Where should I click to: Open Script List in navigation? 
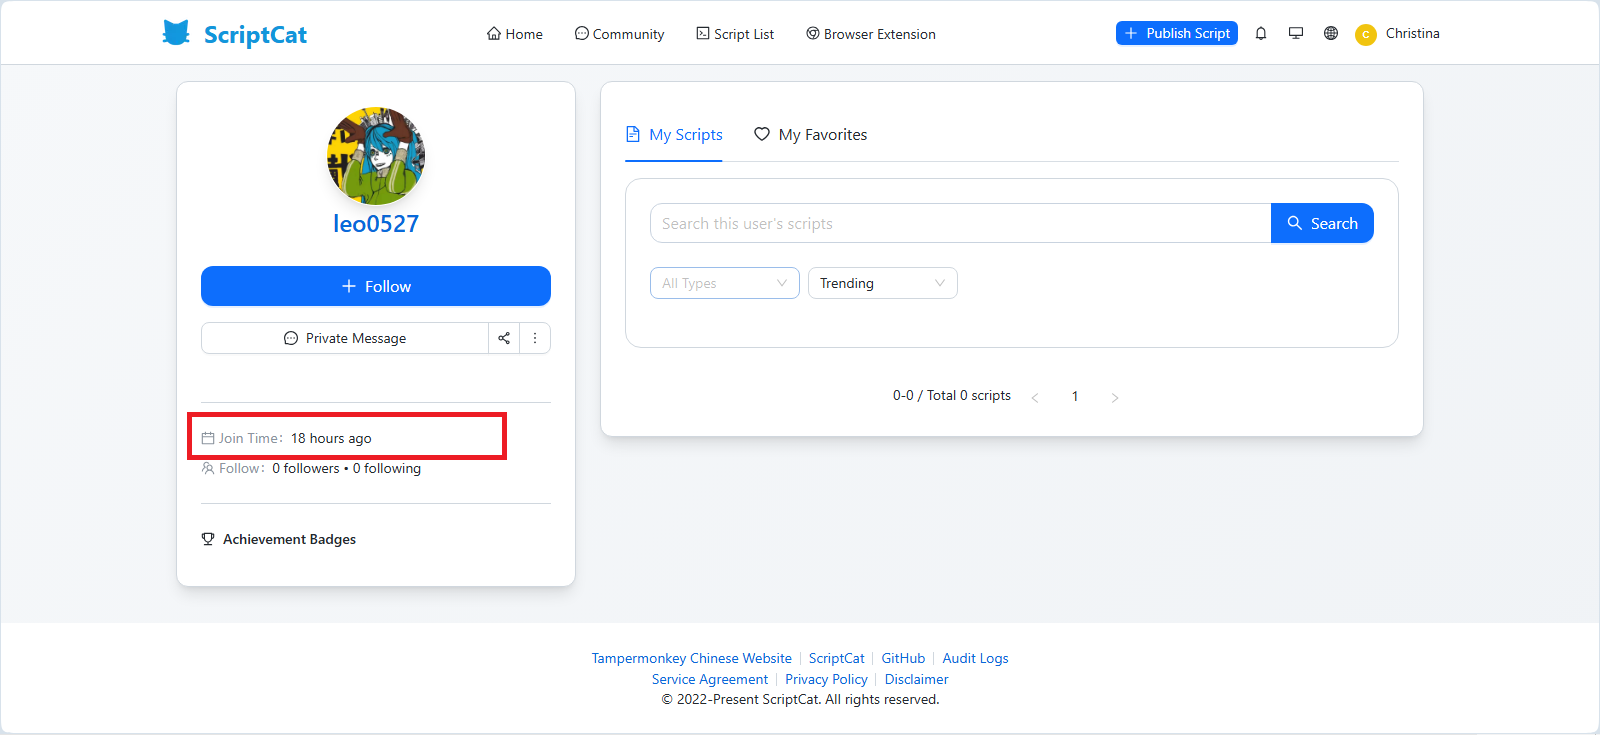(735, 34)
